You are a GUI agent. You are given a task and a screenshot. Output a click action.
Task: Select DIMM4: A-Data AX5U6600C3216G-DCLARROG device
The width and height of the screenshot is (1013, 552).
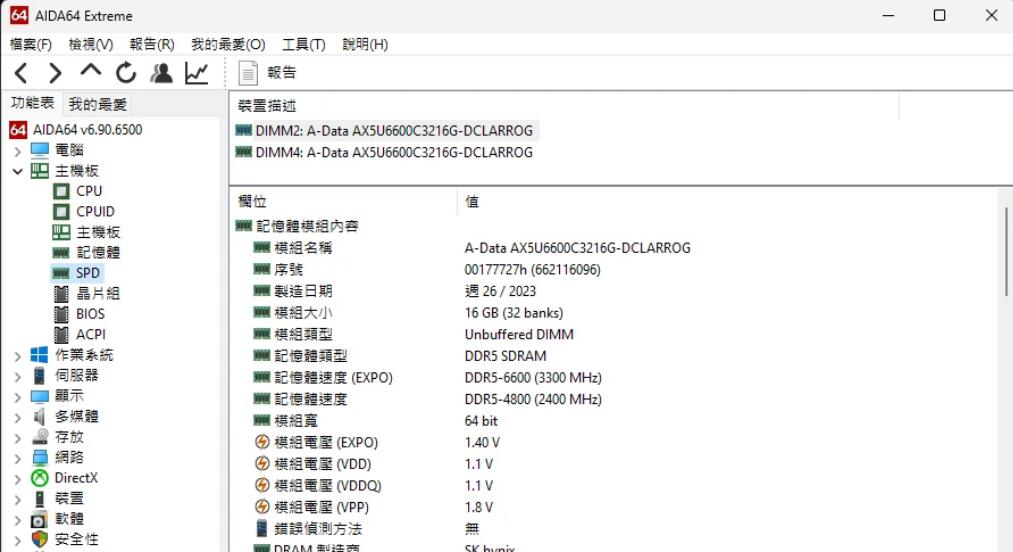pyautogui.click(x=394, y=153)
